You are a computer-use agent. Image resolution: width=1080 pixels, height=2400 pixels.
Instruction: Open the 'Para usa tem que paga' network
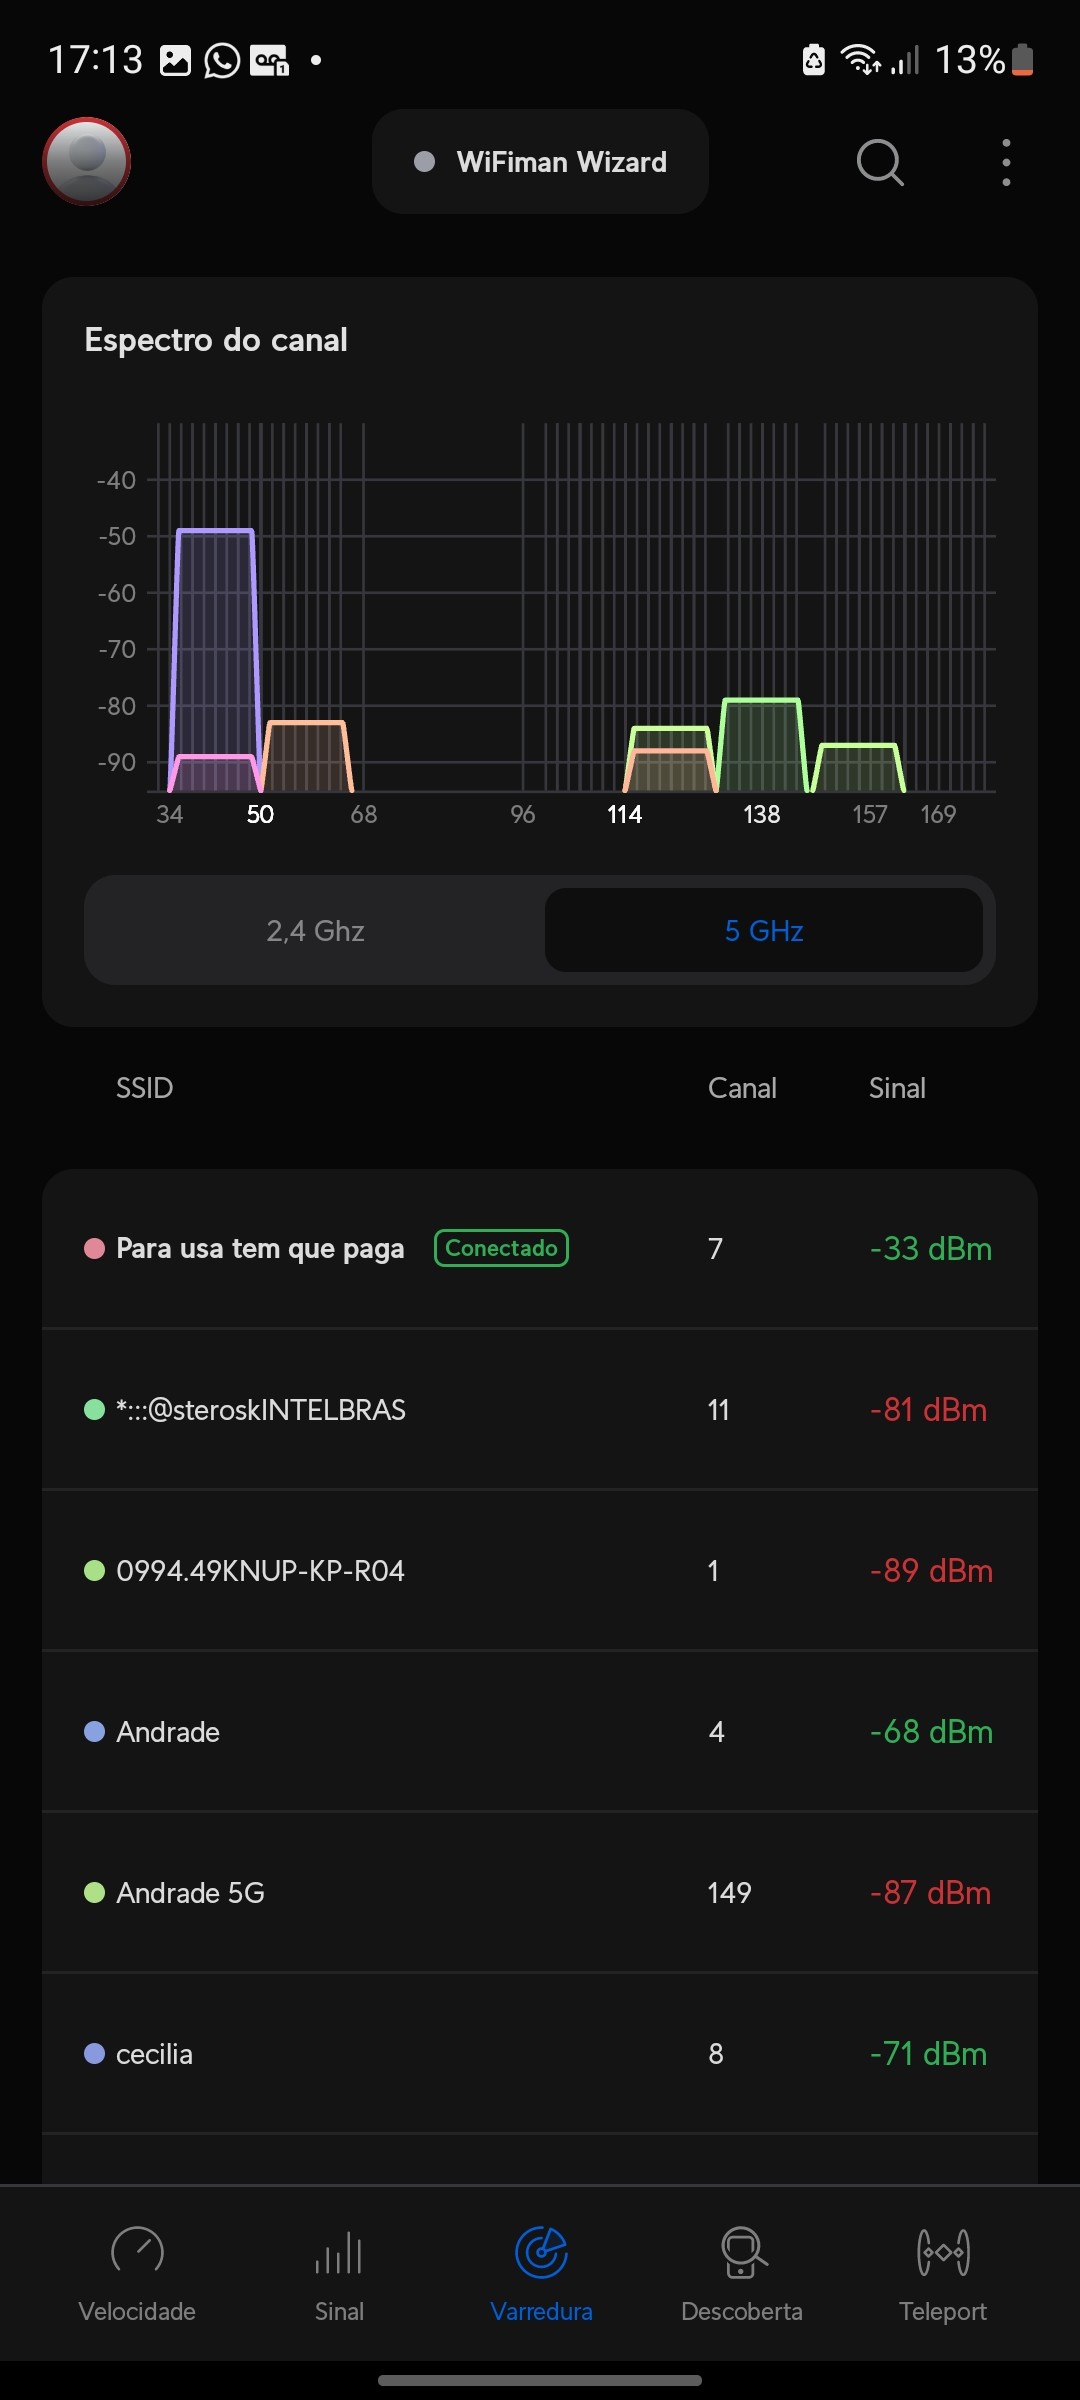tap(260, 1249)
